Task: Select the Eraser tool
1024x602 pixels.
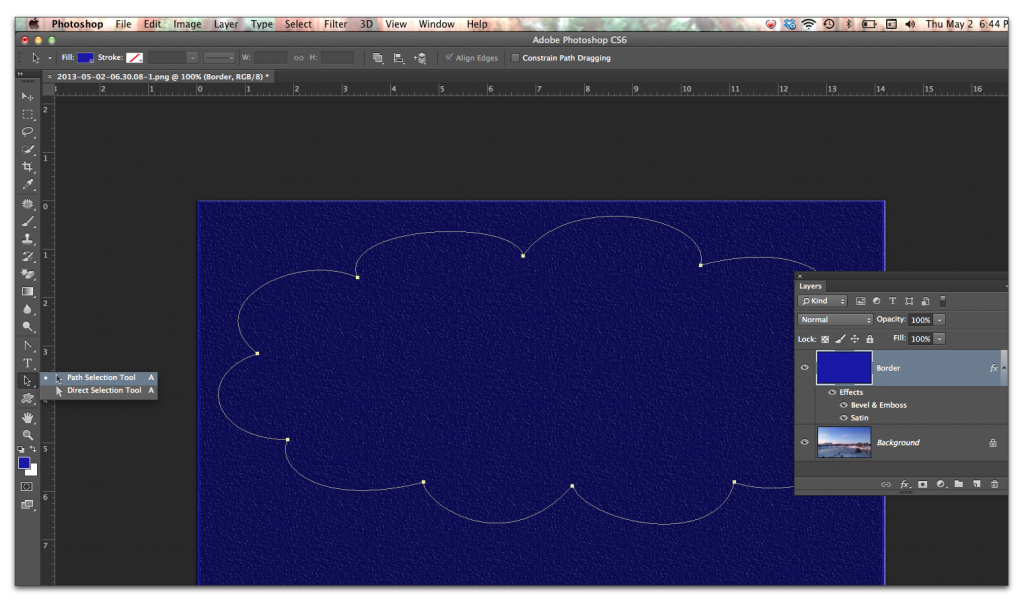Action: [x=27, y=274]
